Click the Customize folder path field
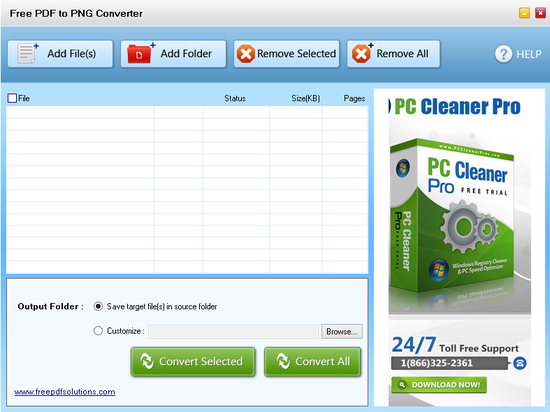This screenshot has height=412, width=550. tap(233, 331)
